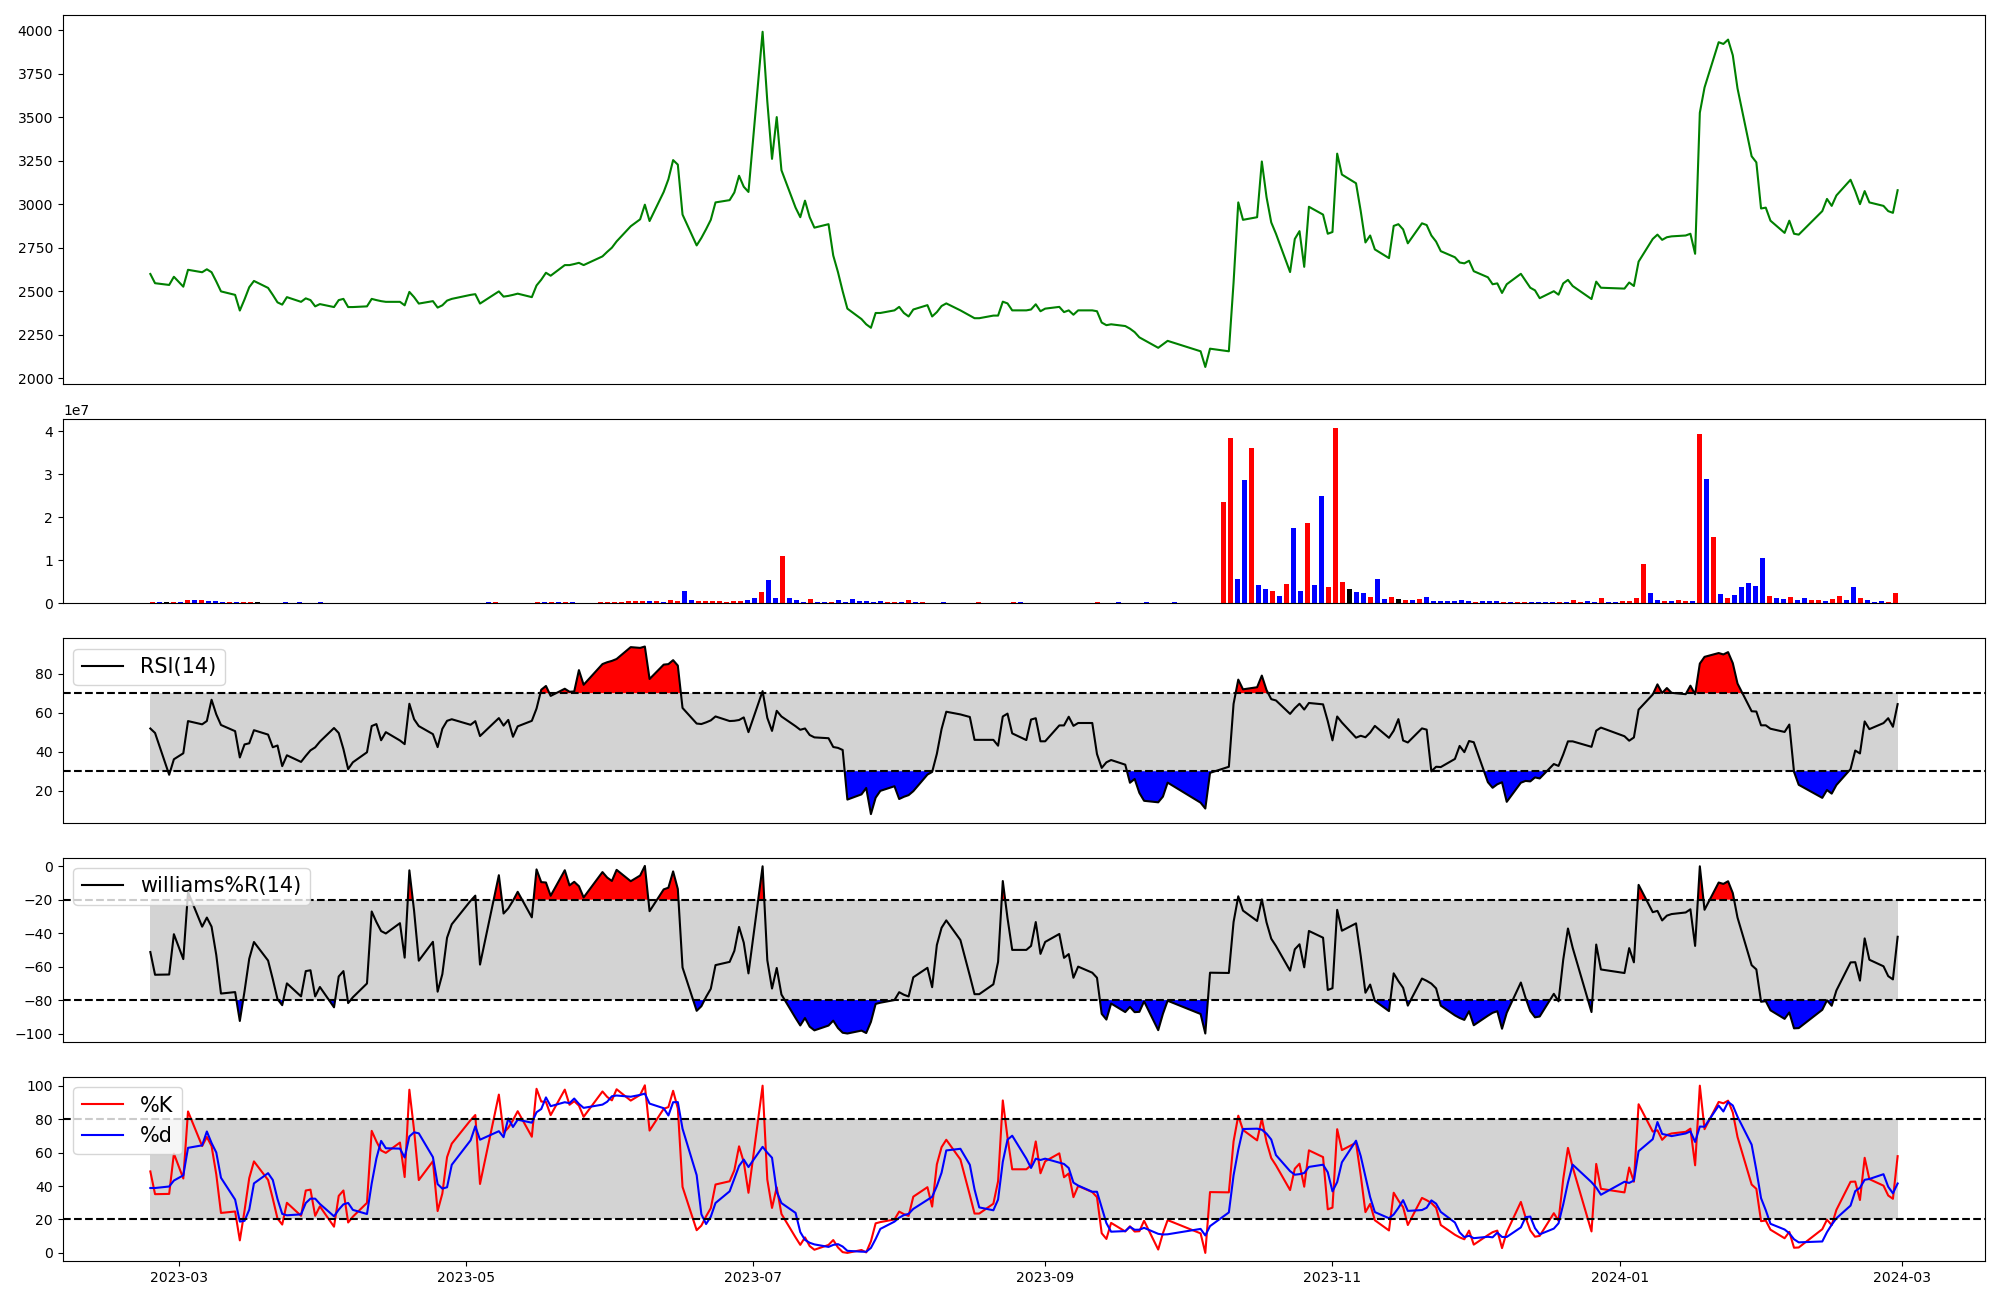
Task: Click the -100 tick on Williams %R axis
Action: pyautogui.click(x=34, y=1034)
